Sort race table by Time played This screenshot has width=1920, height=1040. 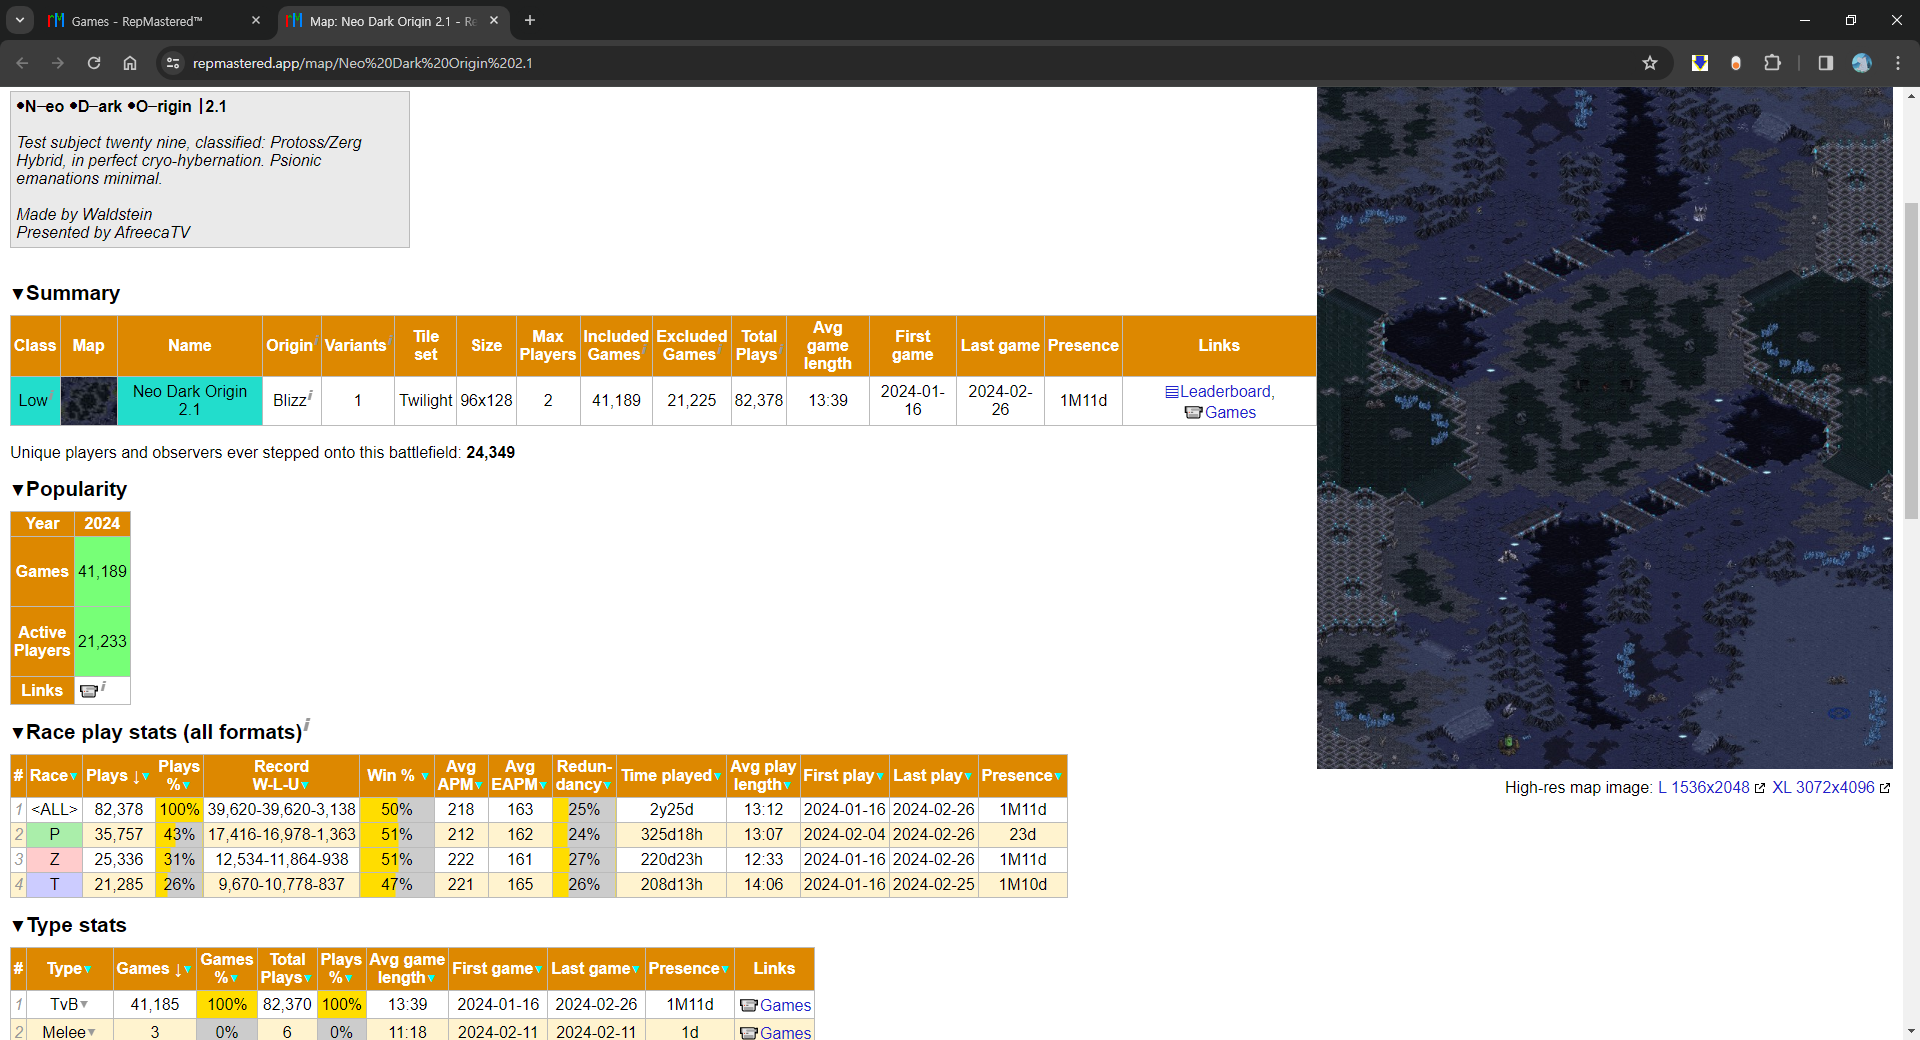click(671, 776)
